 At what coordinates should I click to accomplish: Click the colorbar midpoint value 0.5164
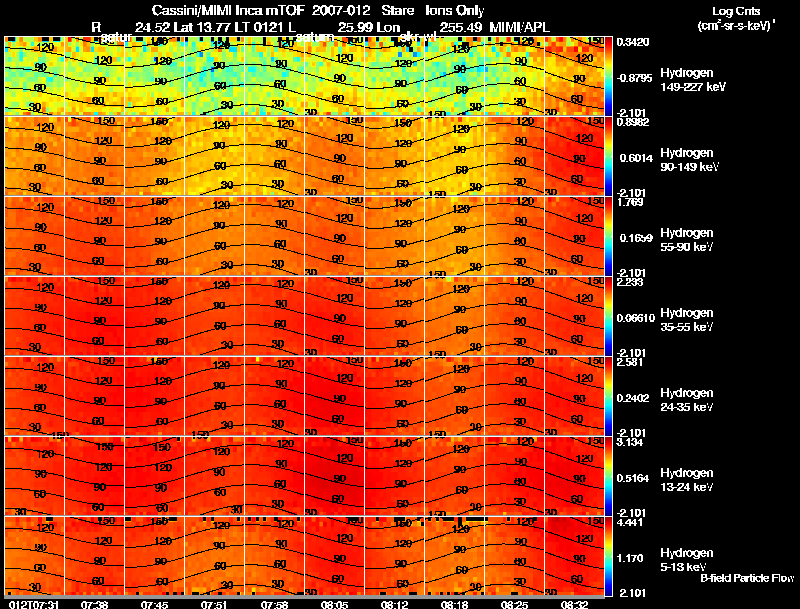633,478
